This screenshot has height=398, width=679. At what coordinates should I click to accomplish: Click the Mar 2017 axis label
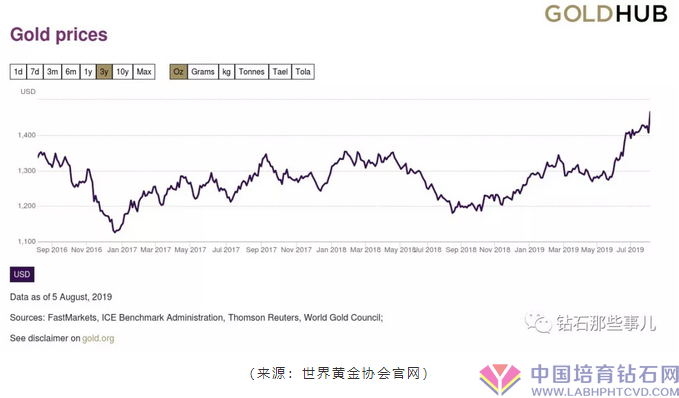(156, 250)
